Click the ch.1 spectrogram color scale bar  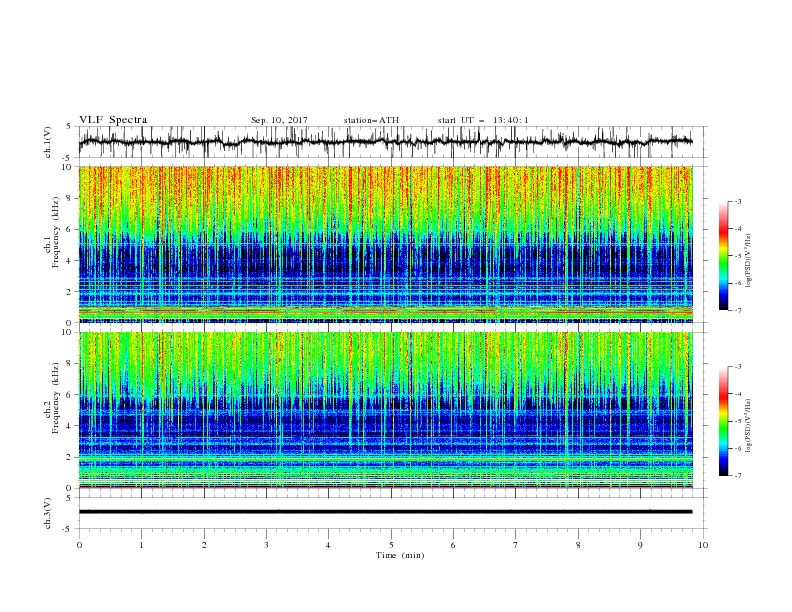[x=723, y=256]
